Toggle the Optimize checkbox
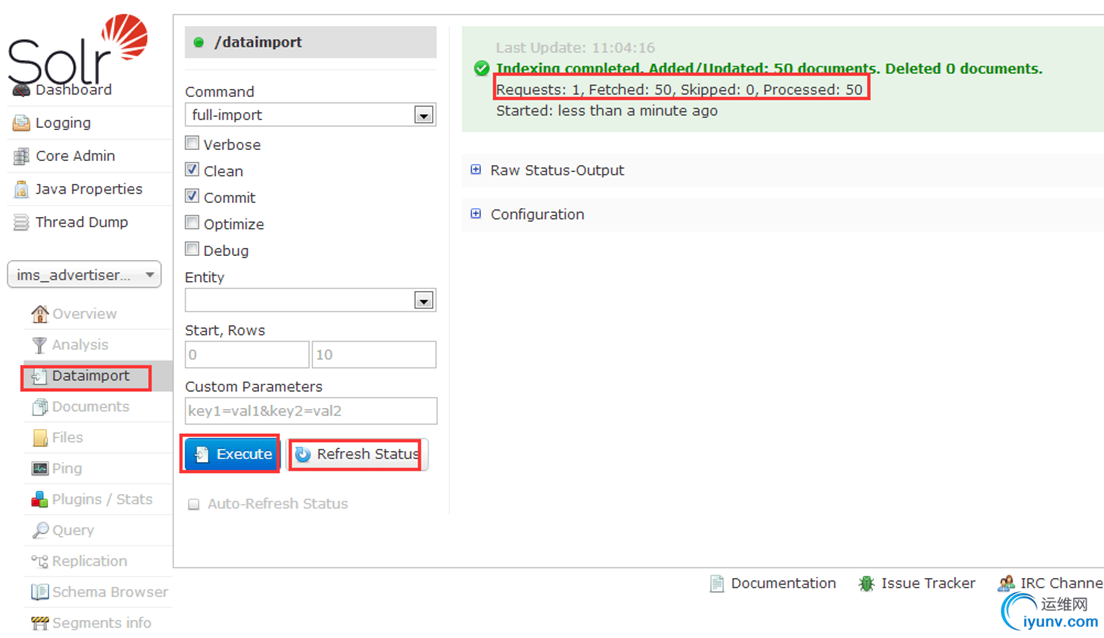This screenshot has width=1104, height=638. [x=192, y=223]
